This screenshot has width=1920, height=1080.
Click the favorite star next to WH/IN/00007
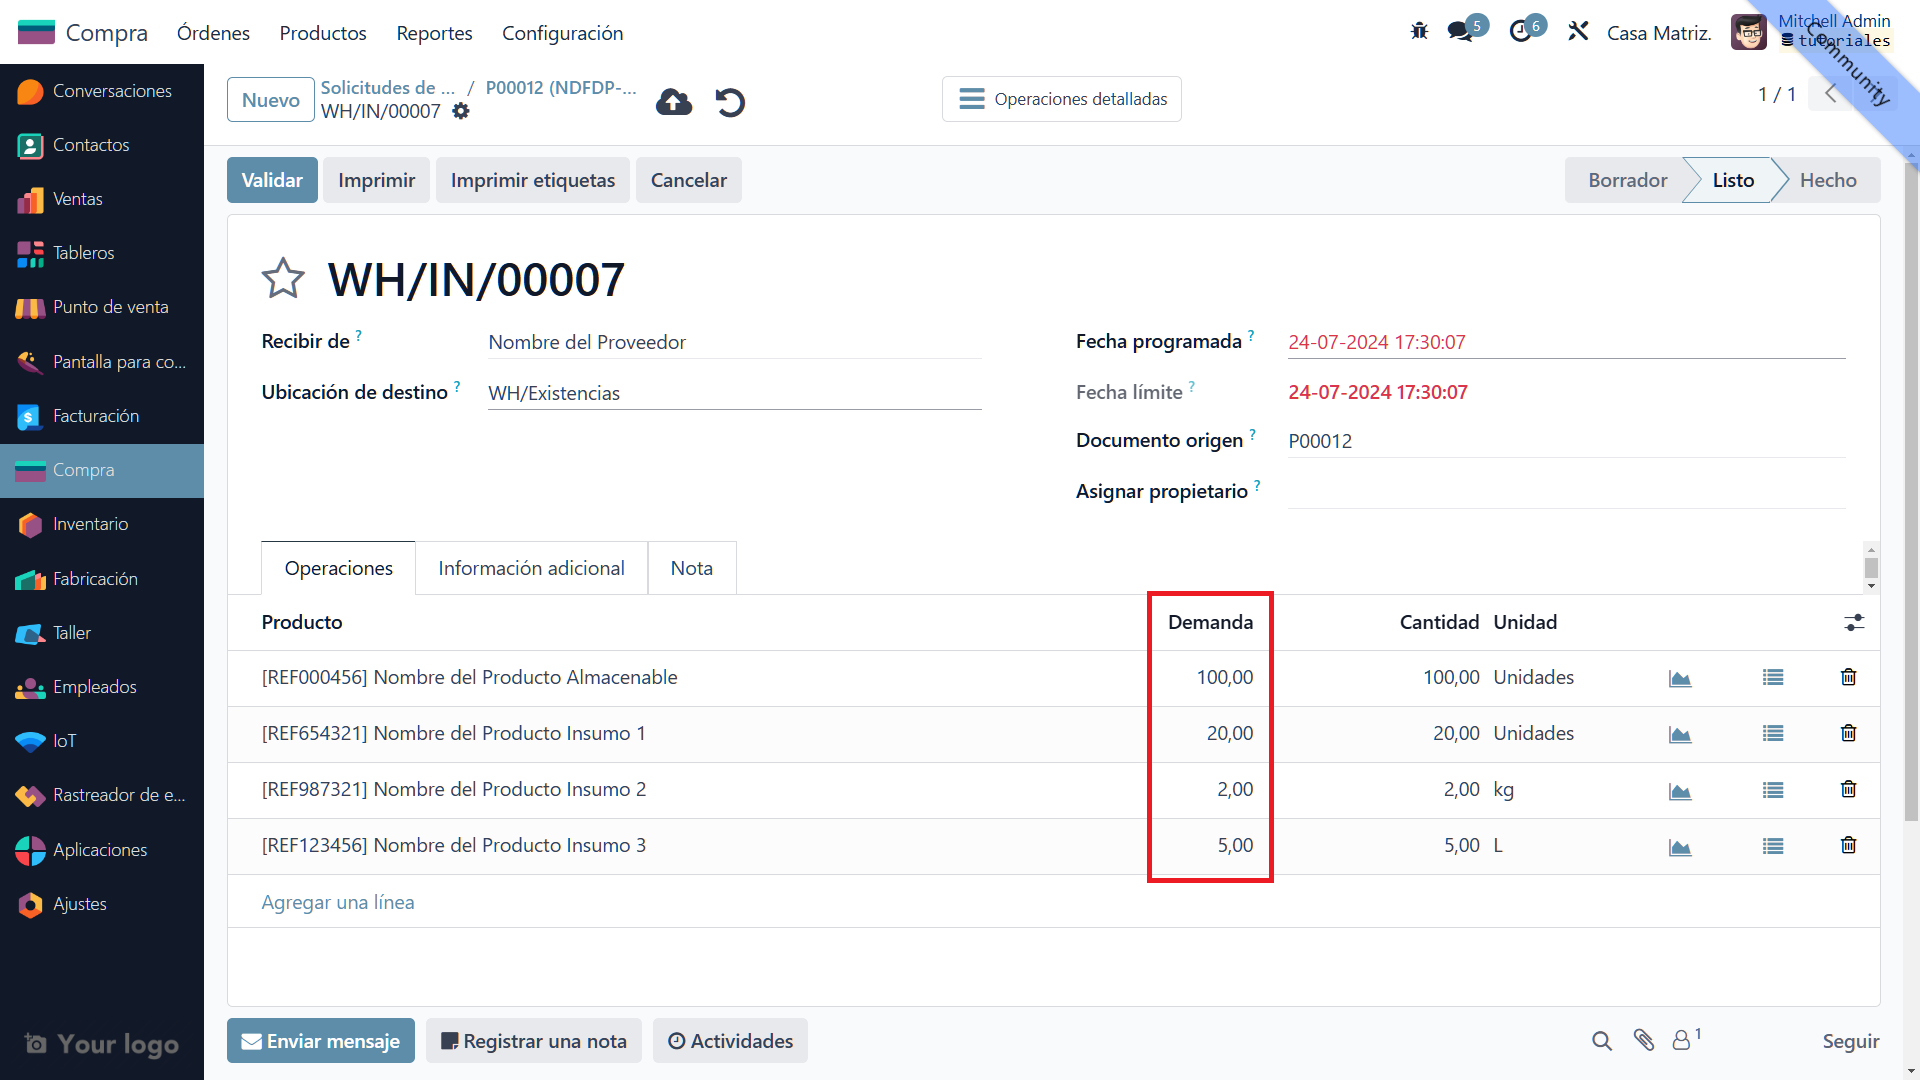(283, 279)
